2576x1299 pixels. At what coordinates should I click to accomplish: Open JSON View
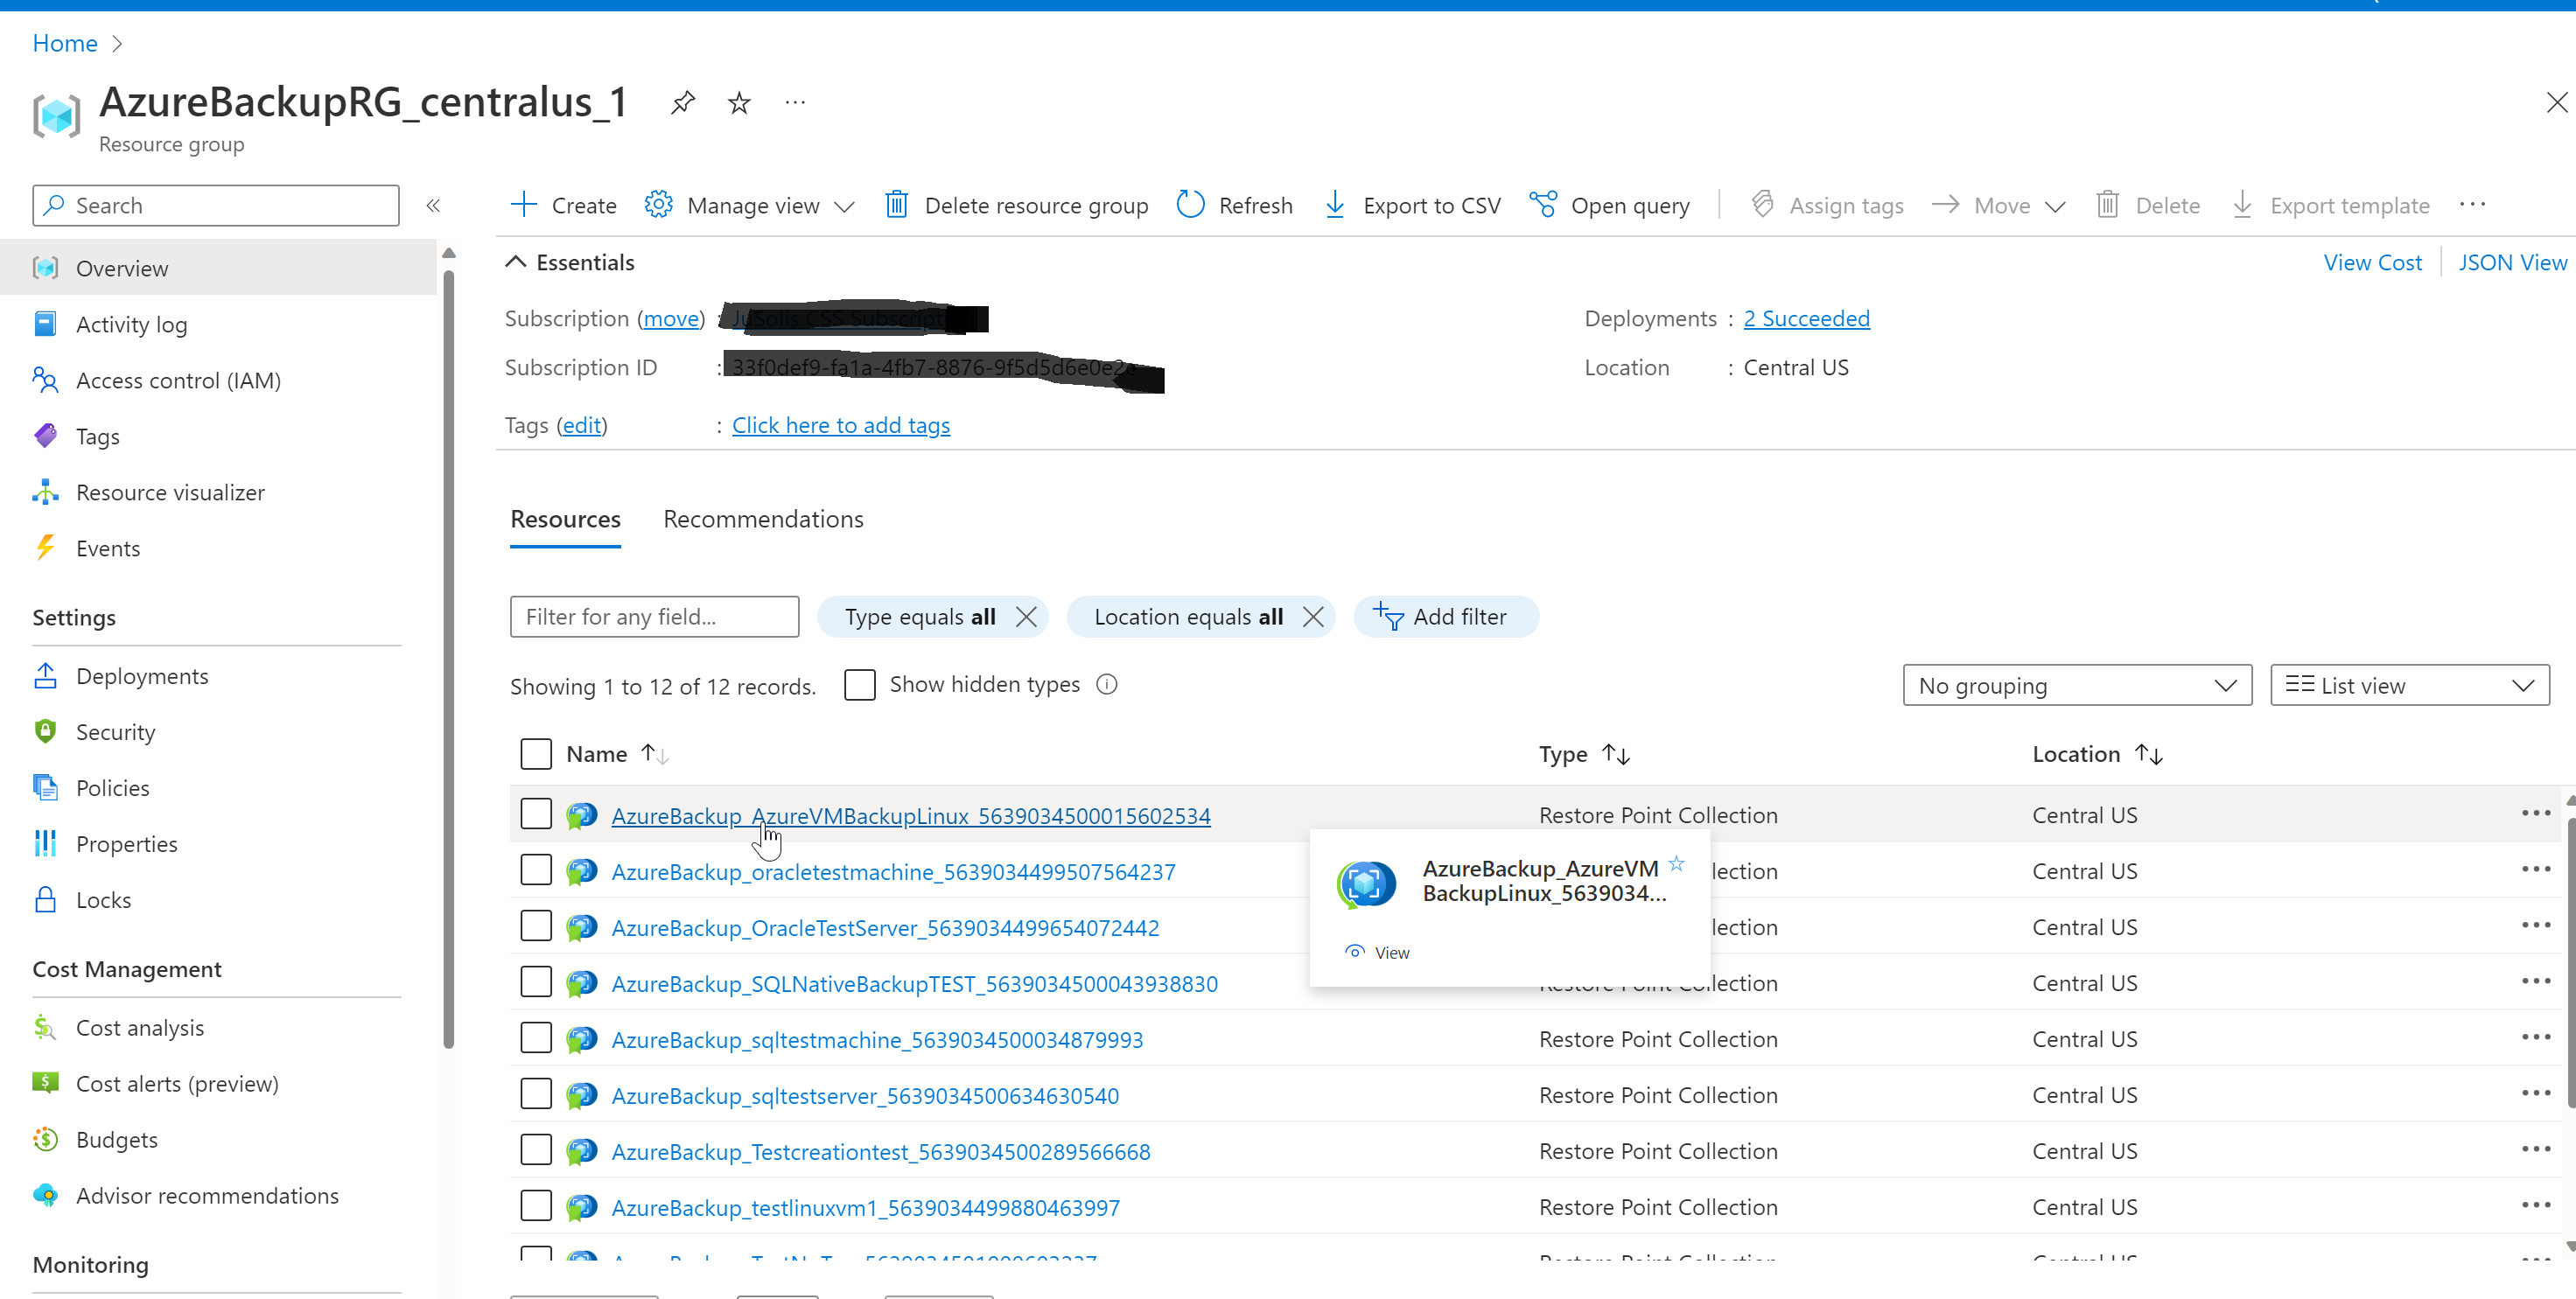pyautogui.click(x=2512, y=262)
